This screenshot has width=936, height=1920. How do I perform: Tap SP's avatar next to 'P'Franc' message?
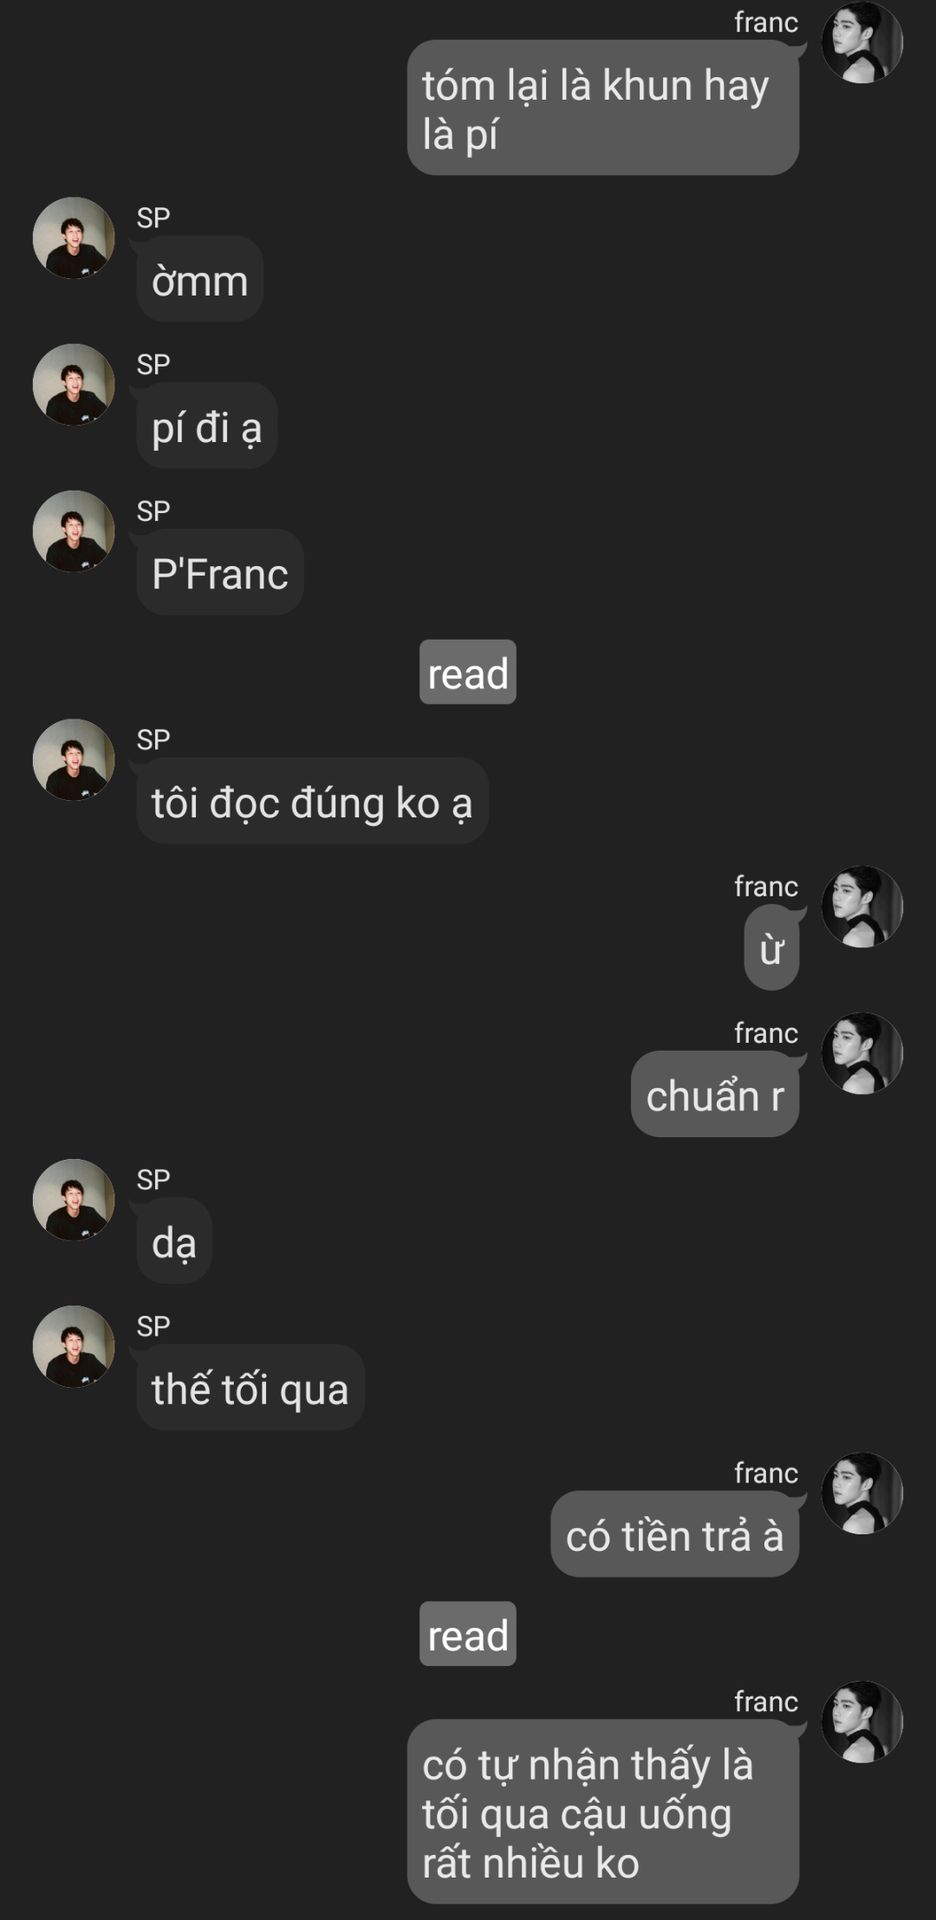(74, 531)
